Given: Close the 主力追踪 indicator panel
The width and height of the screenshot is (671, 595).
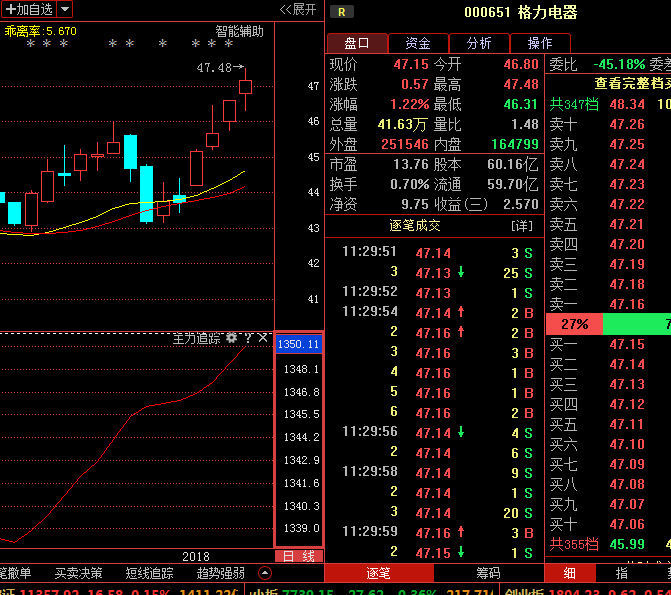Looking at the screenshot, I should coord(263,339).
